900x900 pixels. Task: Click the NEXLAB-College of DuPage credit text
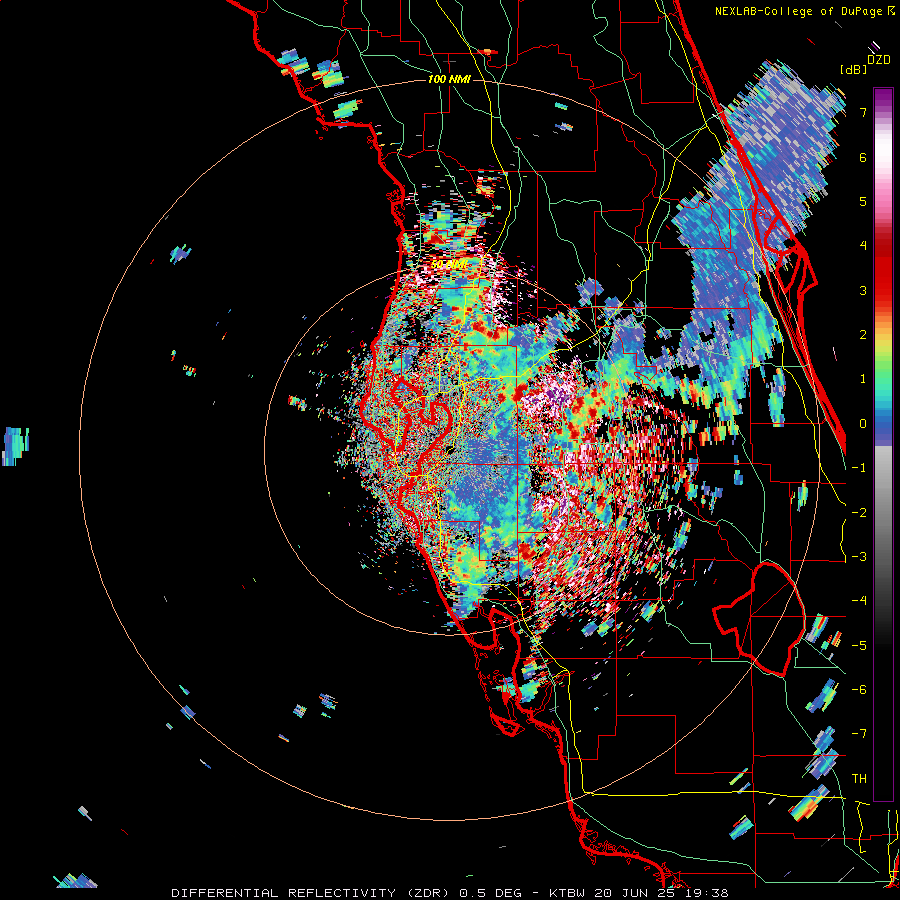point(800,11)
